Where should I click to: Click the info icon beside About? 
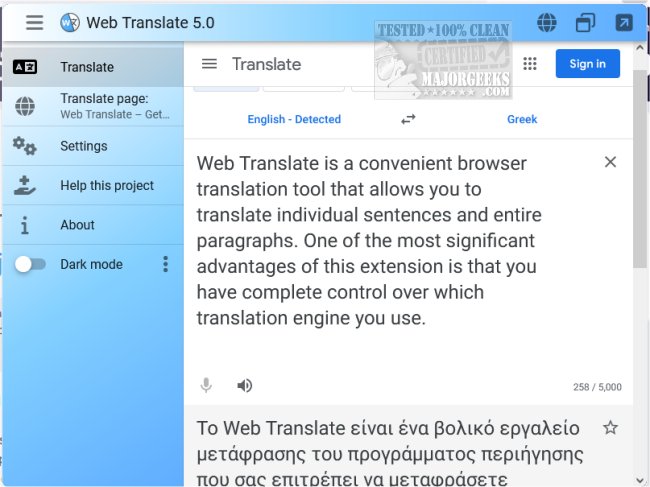click(x=25, y=225)
